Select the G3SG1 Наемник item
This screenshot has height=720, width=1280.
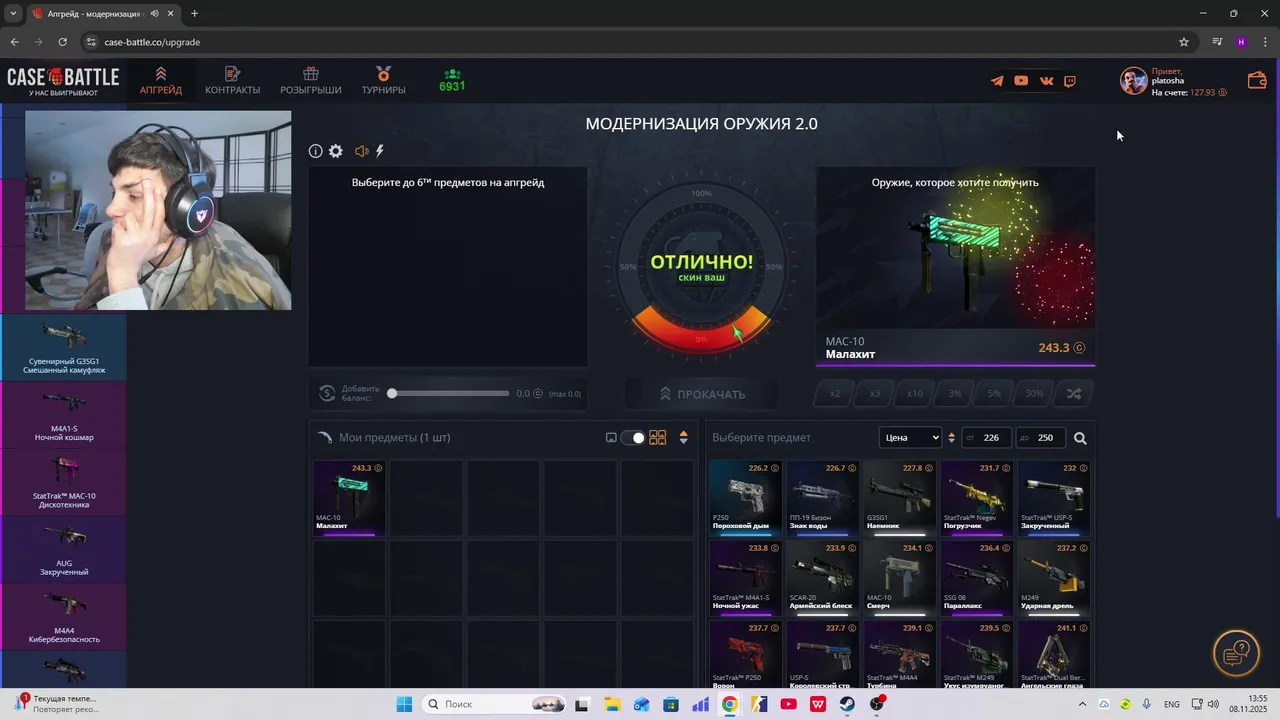coord(899,498)
